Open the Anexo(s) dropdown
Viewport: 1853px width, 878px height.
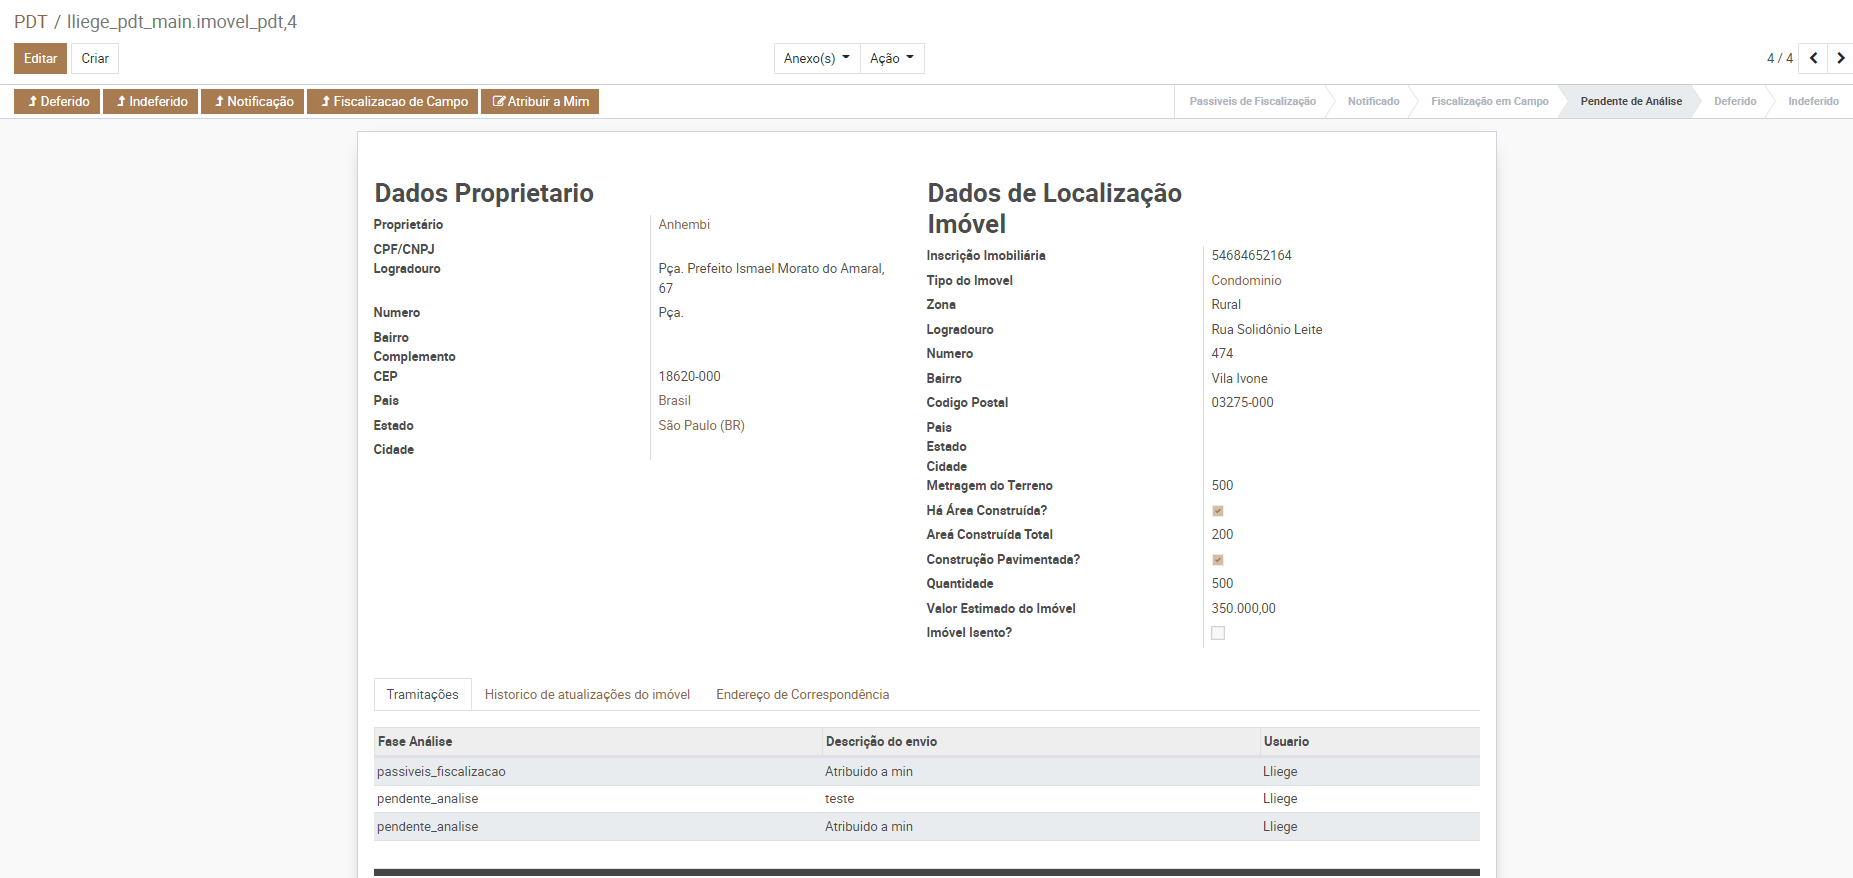coord(816,58)
